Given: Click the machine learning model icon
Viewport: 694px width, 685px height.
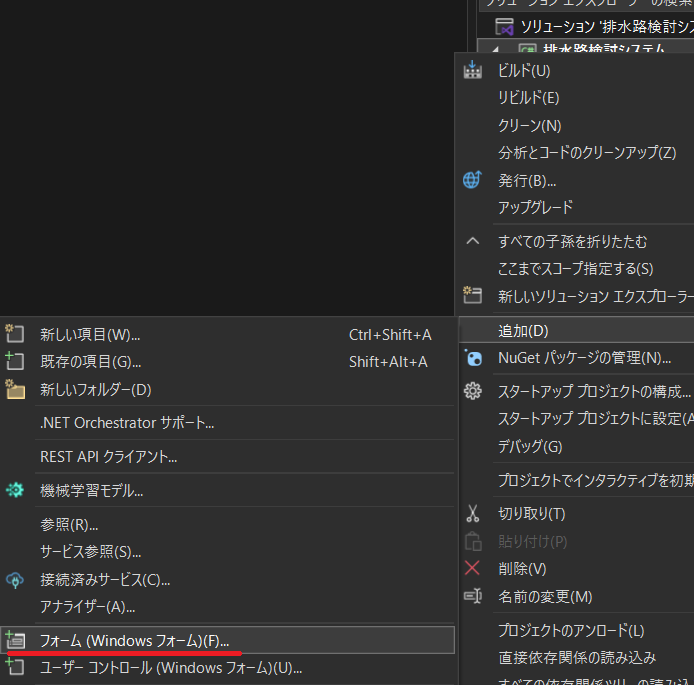Looking at the screenshot, I should (15, 490).
